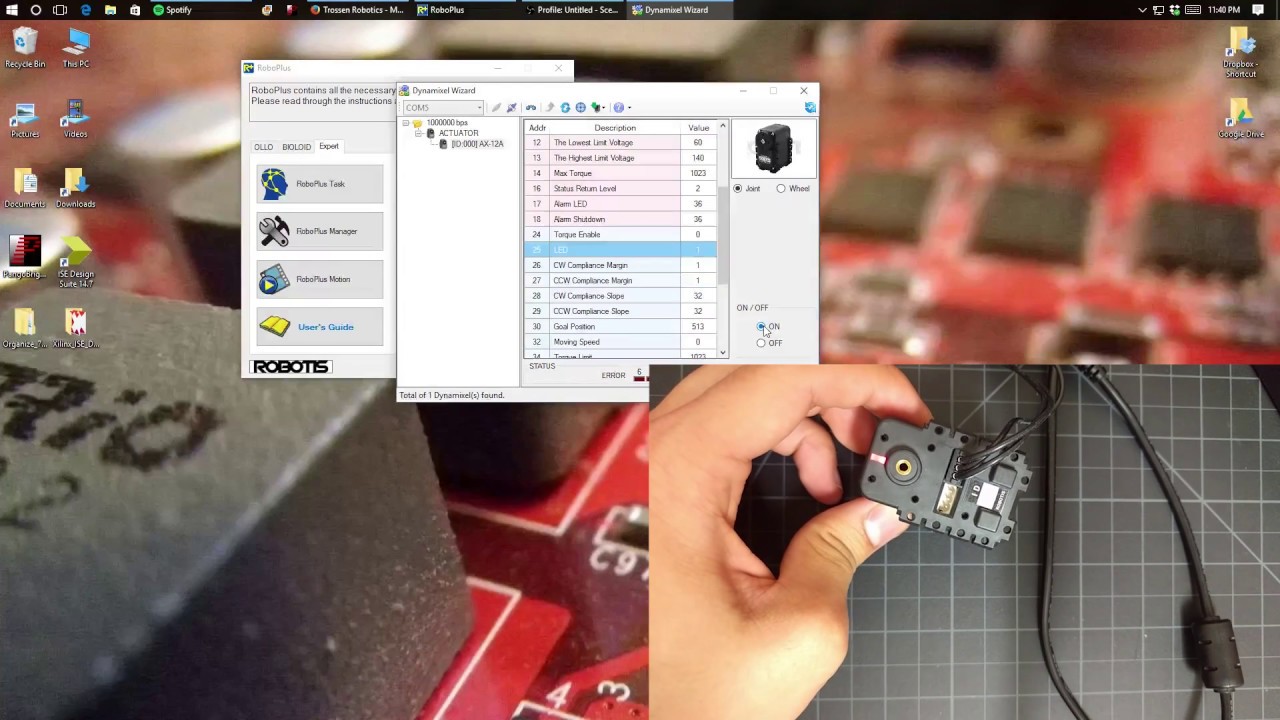
Task: Launch Microsoft Edge from taskbar
Action: coord(85,10)
